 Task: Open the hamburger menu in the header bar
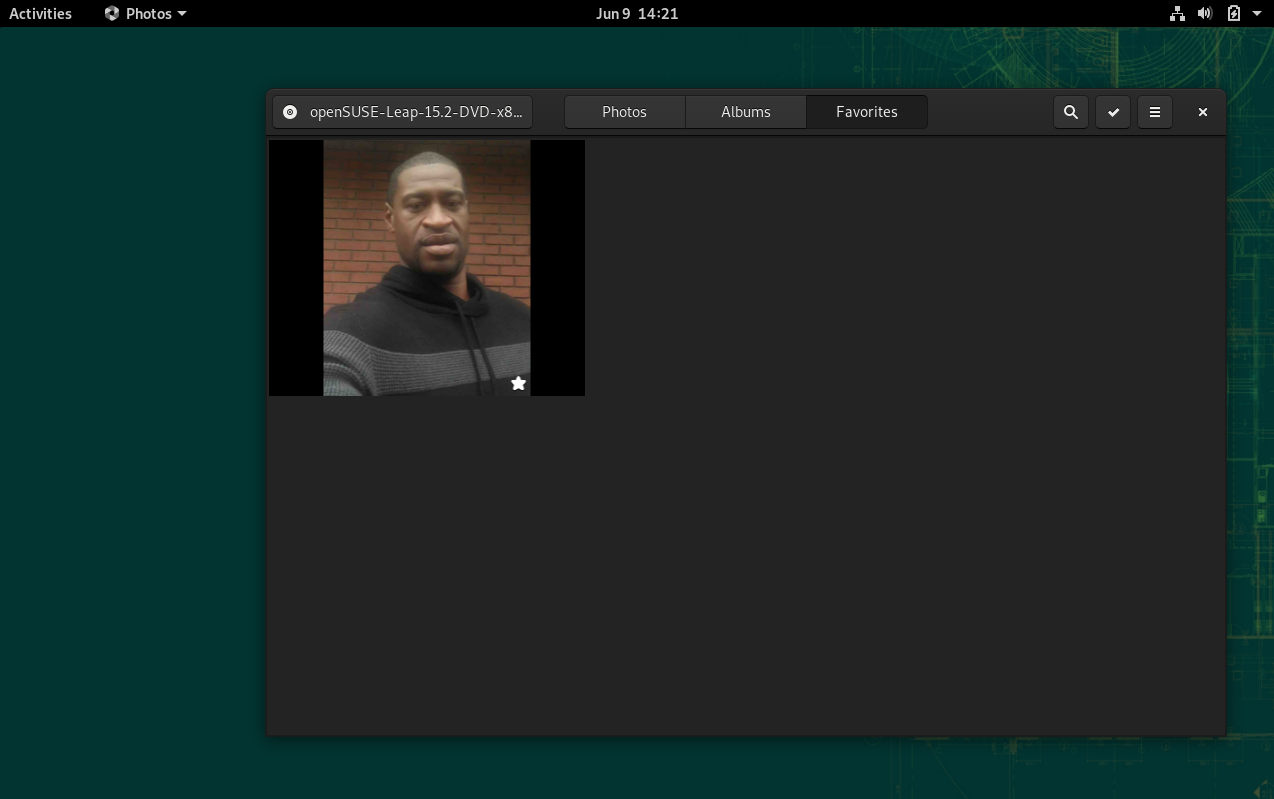[x=1155, y=112]
